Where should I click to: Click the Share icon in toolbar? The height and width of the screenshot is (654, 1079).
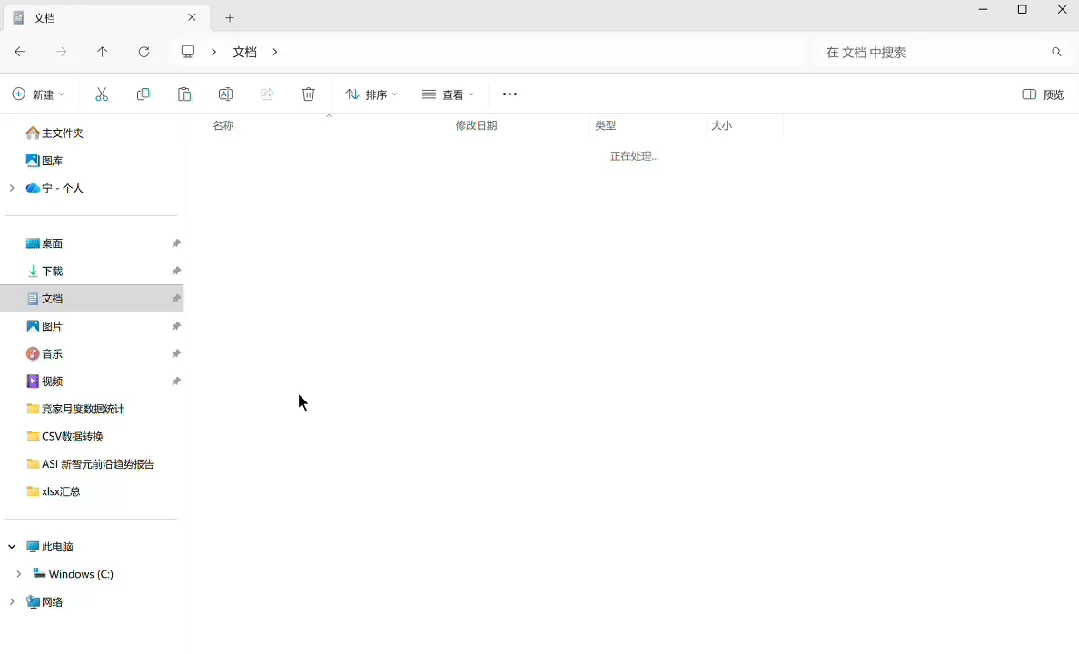267,94
